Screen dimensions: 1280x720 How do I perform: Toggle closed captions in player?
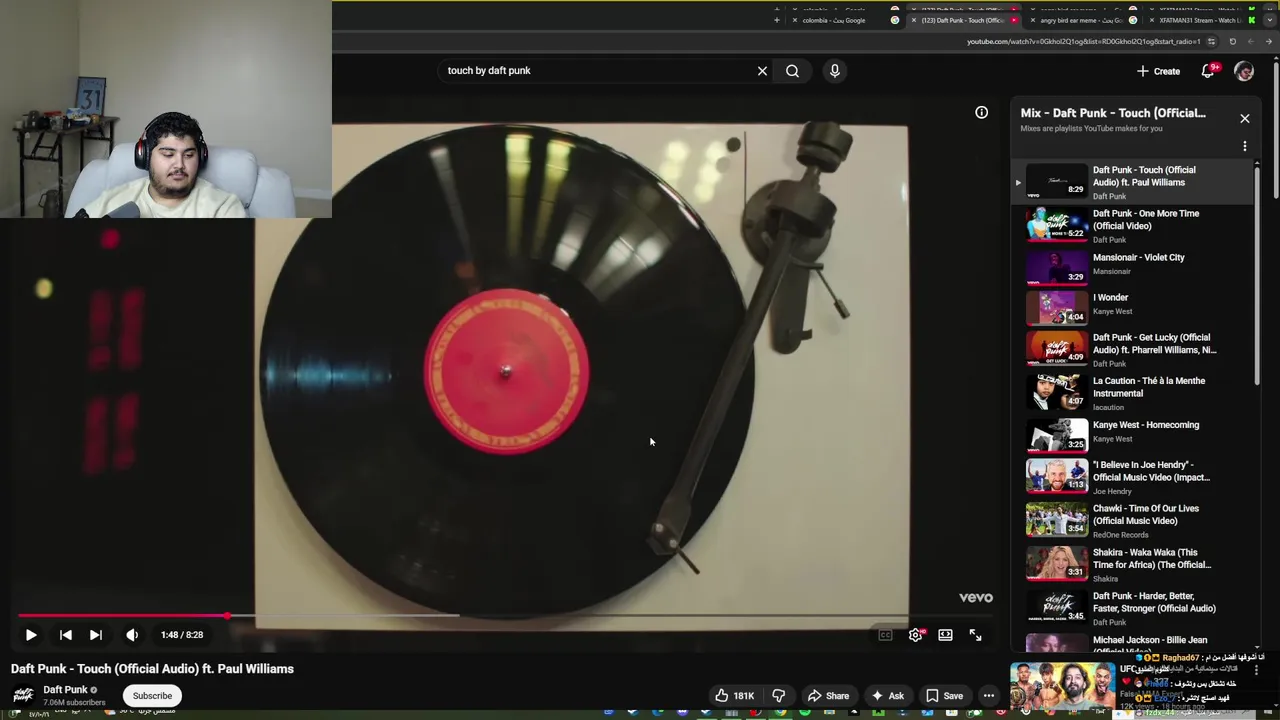pos(885,635)
